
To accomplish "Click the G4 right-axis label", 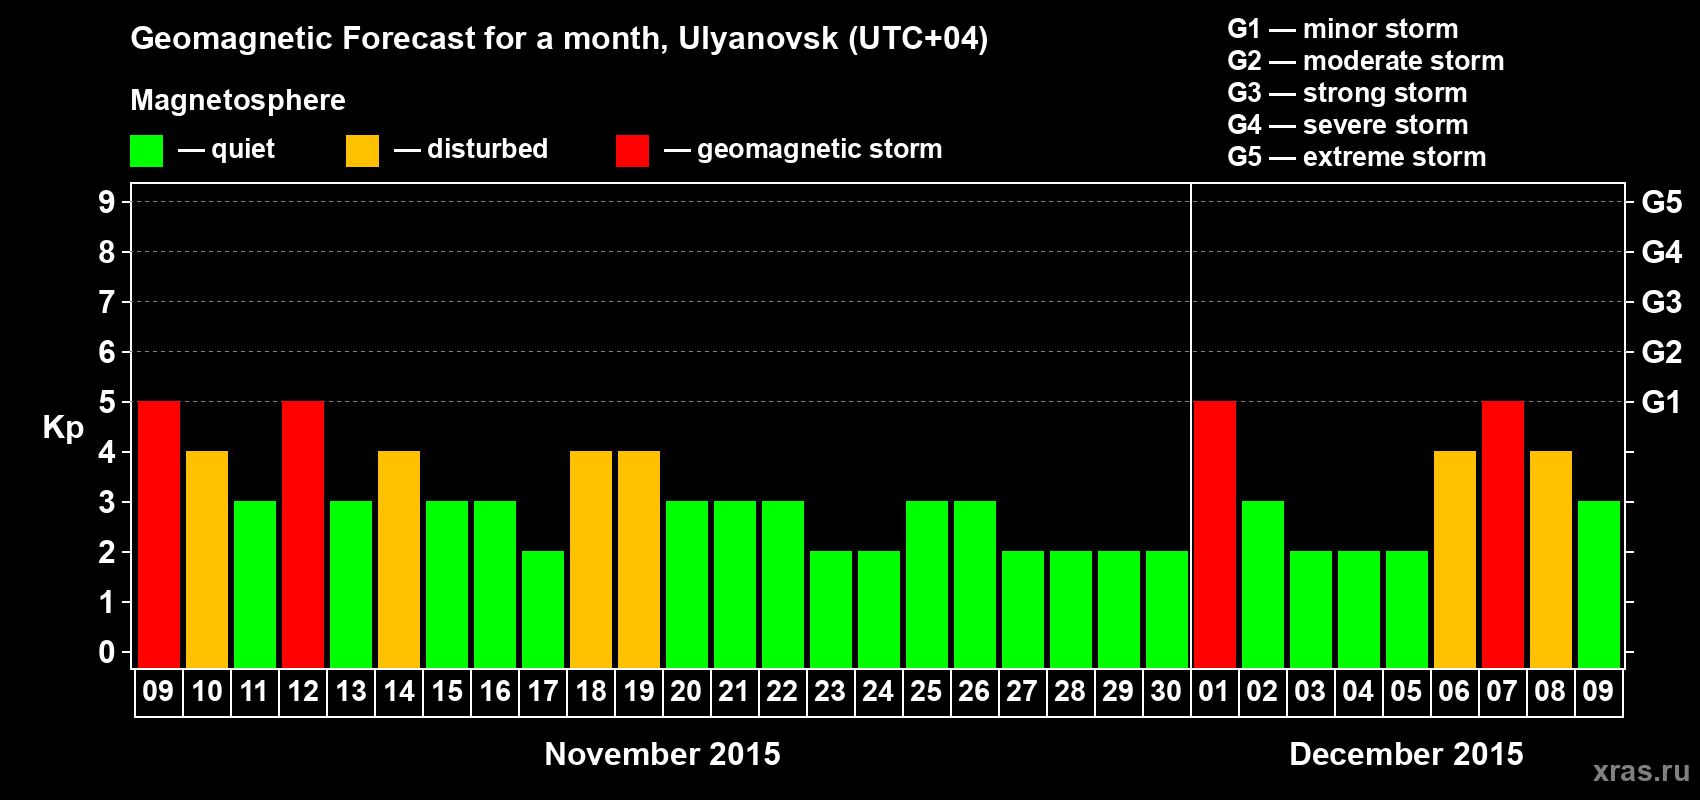I will pyautogui.click(x=1662, y=252).
